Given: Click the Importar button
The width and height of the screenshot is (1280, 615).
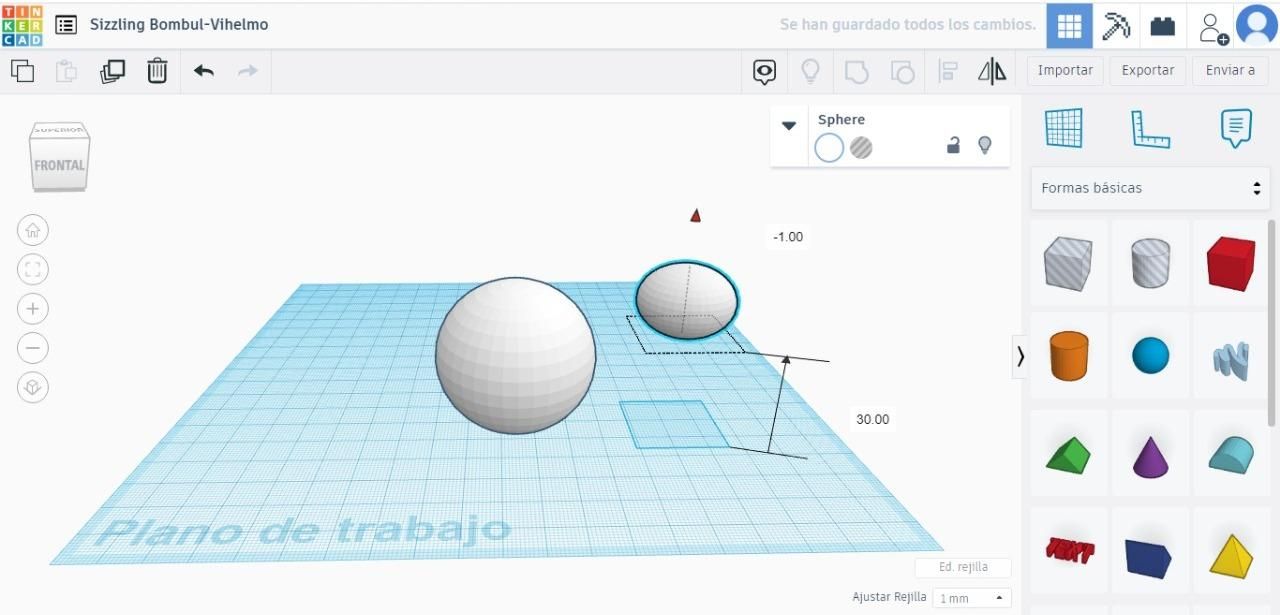Looking at the screenshot, I should point(1065,70).
